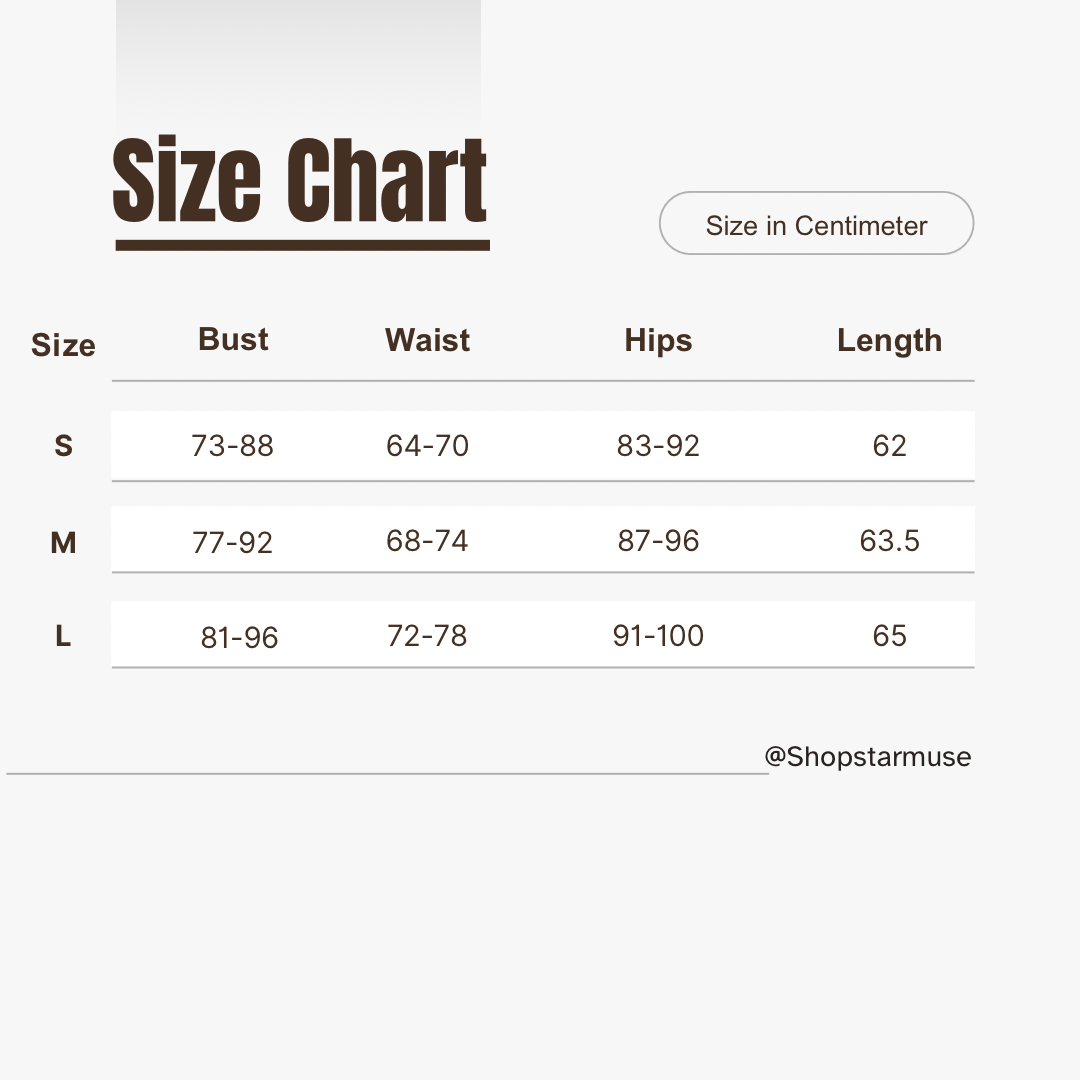Click the Bust column header
The image size is (1080, 1080).
coord(233,340)
